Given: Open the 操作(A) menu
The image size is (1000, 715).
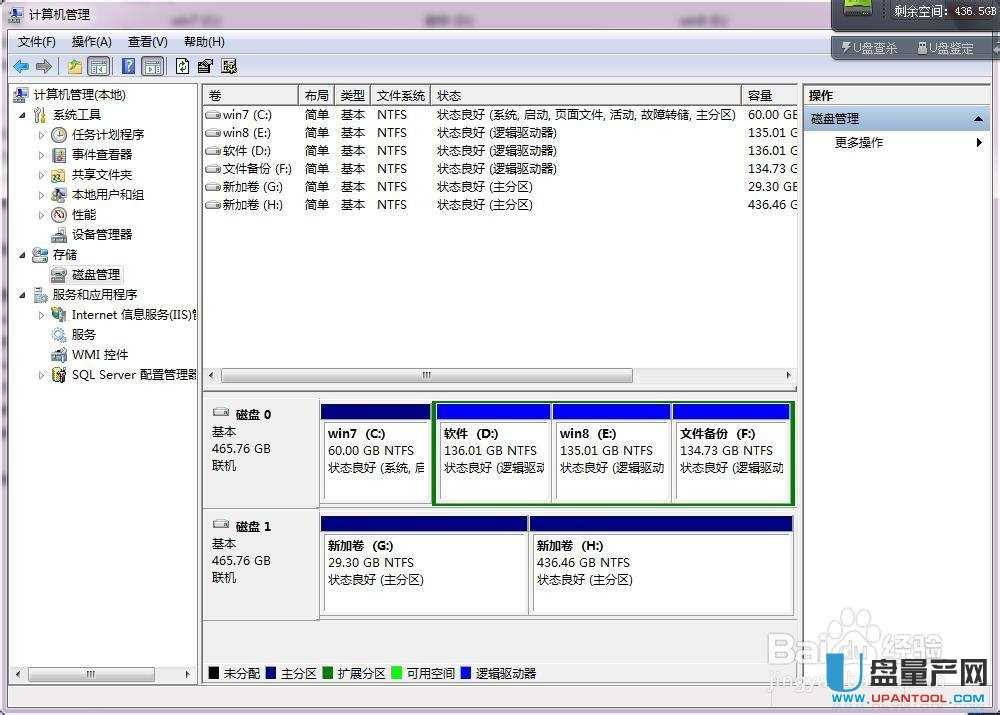Looking at the screenshot, I should point(91,42).
